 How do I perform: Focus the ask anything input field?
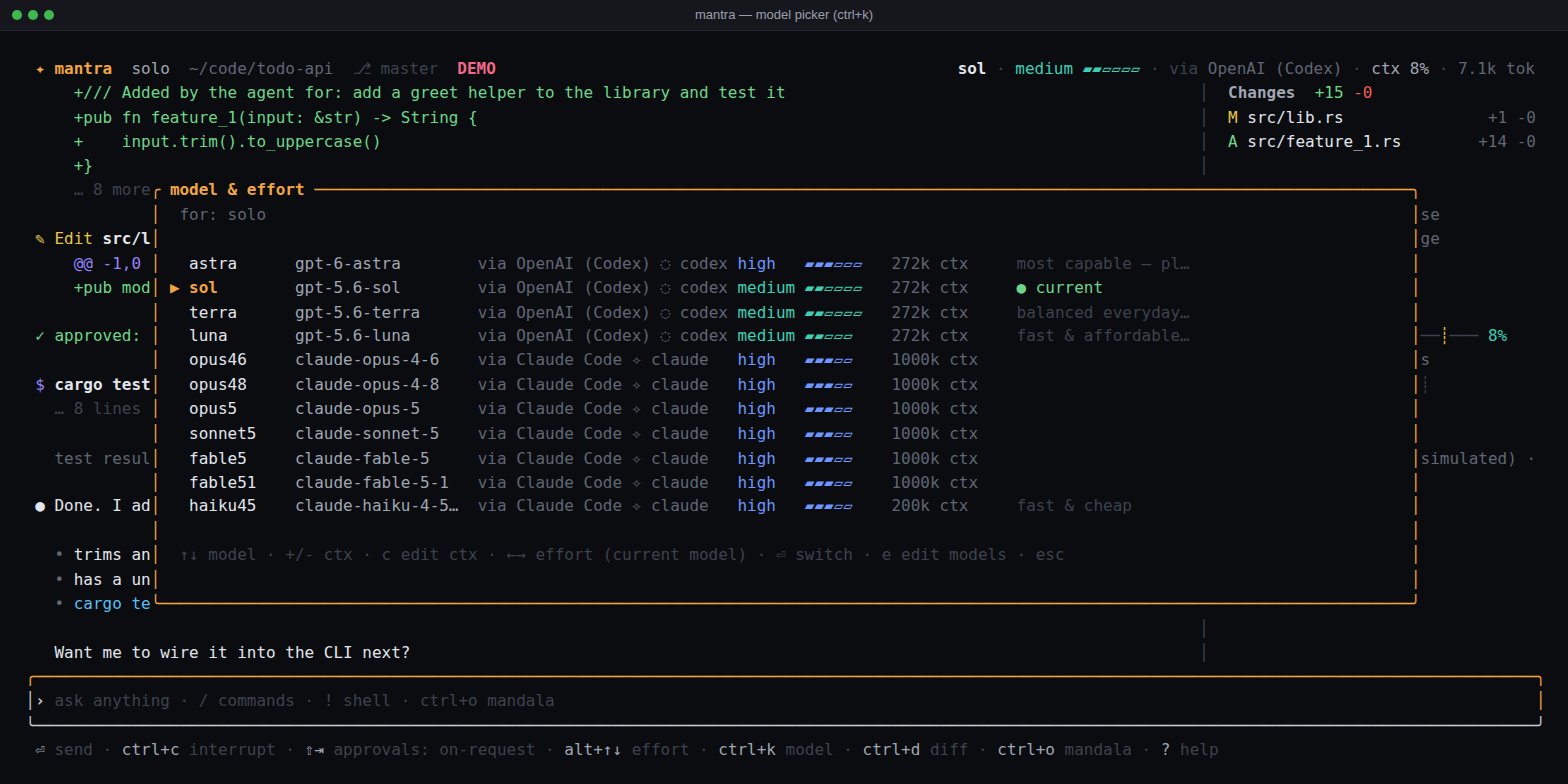(x=785, y=701)
